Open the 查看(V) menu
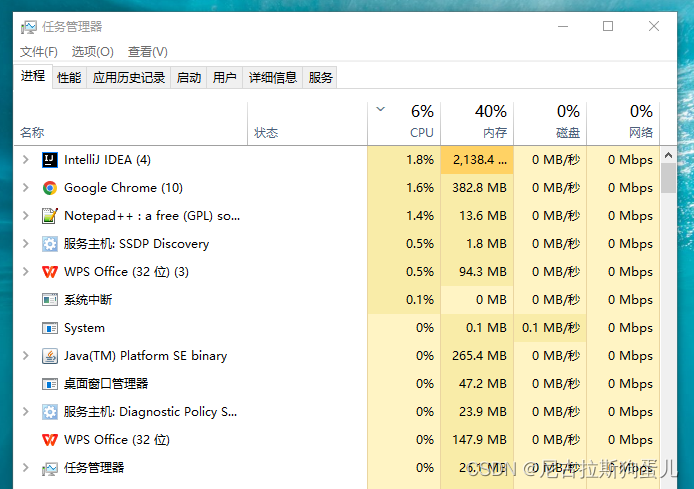Viewport: 694px width, 489px height. (148, 52)
